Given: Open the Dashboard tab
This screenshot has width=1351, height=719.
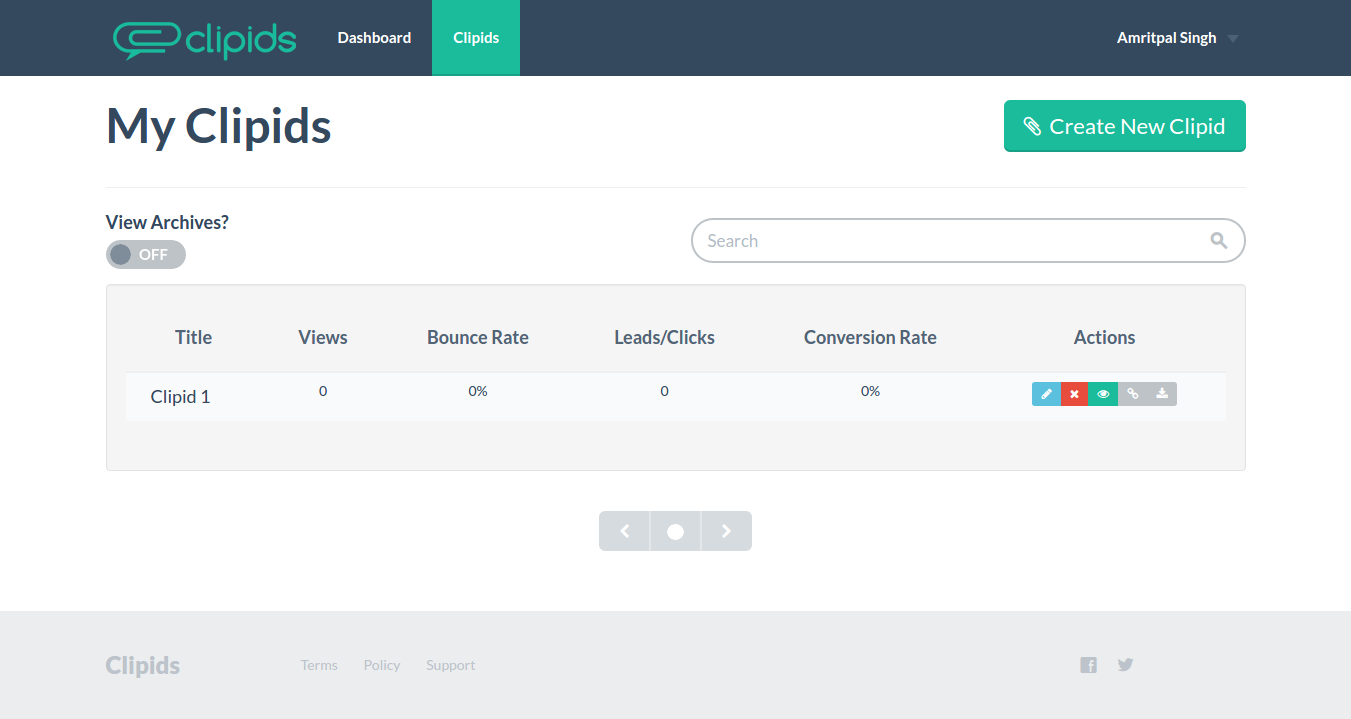Looking at the screenshot, I should point(374,38).
